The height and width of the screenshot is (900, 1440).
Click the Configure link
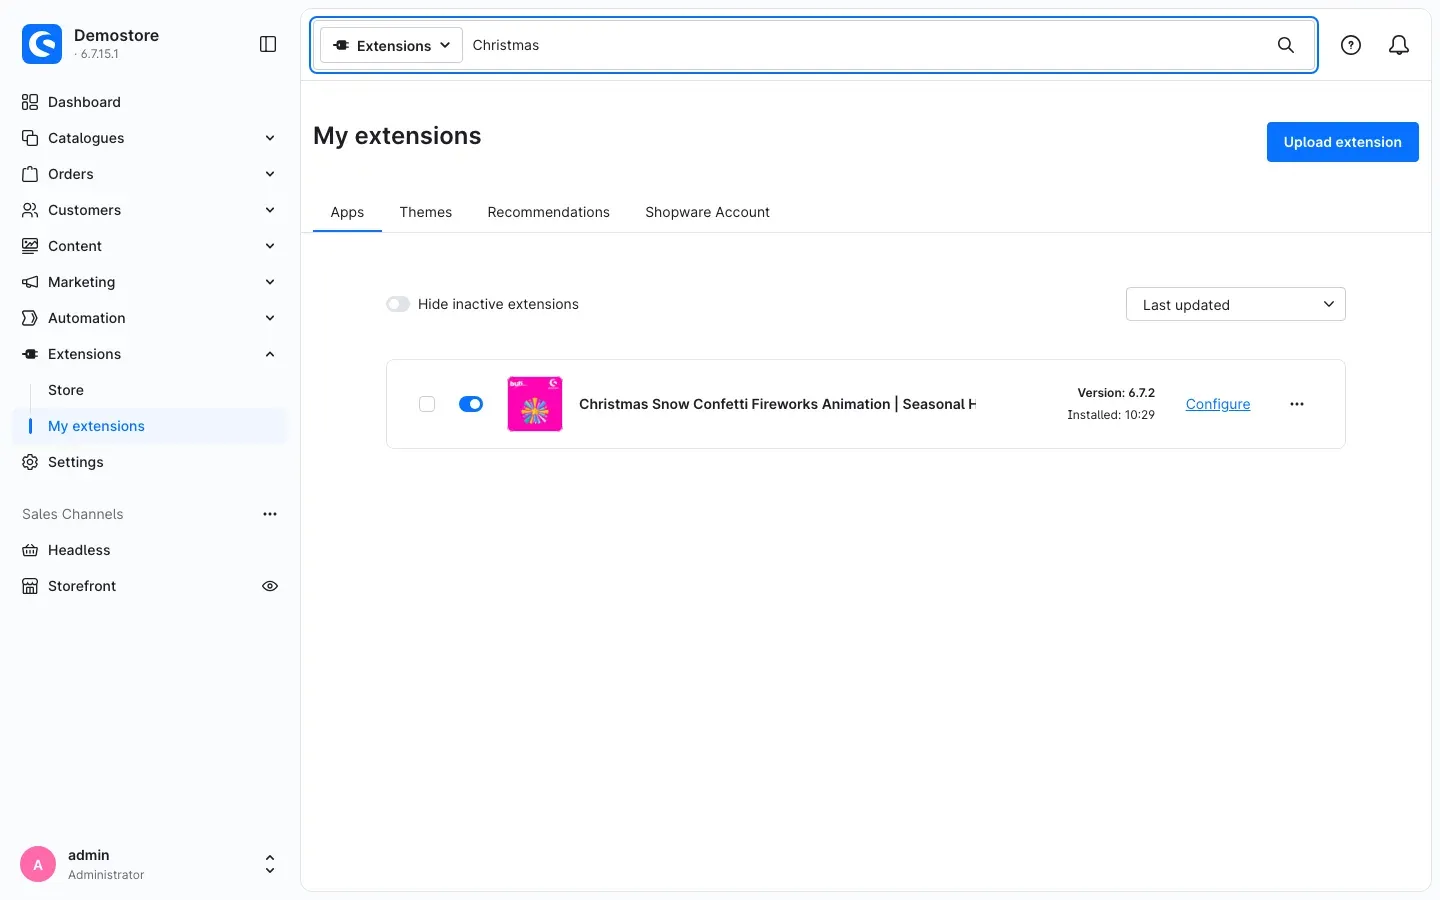(x=1218, y=404)
